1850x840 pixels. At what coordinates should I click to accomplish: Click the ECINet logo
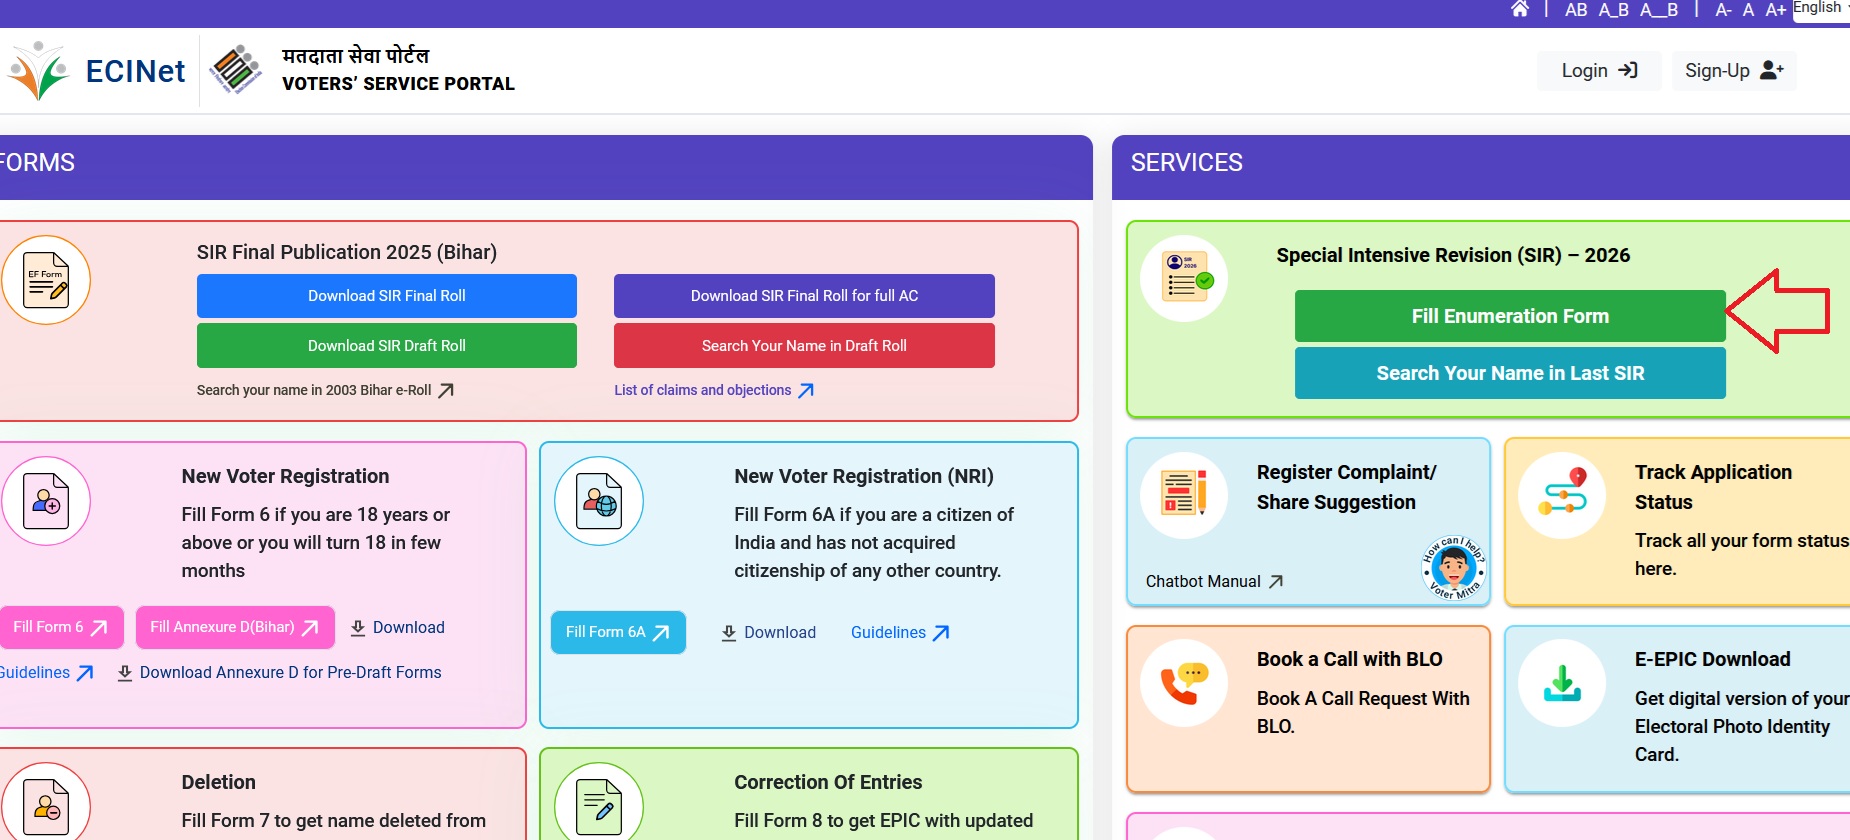97,71
